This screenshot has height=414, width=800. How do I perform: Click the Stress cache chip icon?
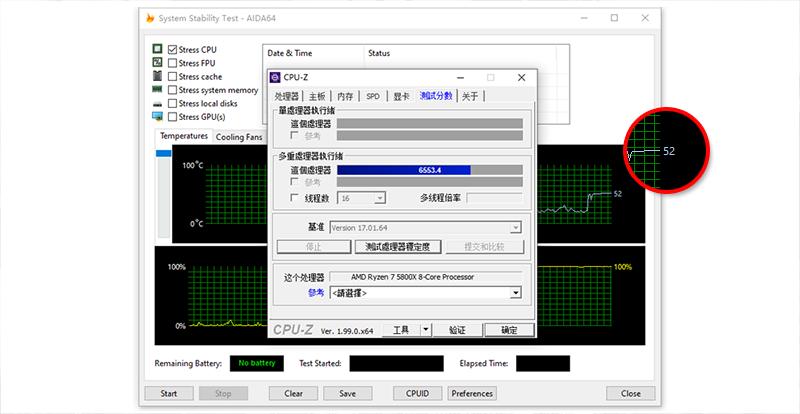click(158, 76)
